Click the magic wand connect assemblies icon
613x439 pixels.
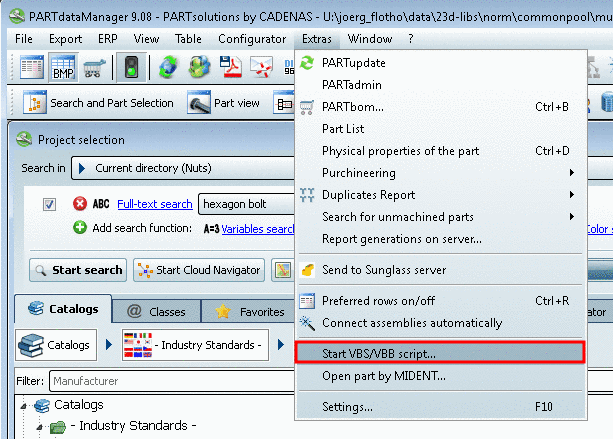pos(307,323)
